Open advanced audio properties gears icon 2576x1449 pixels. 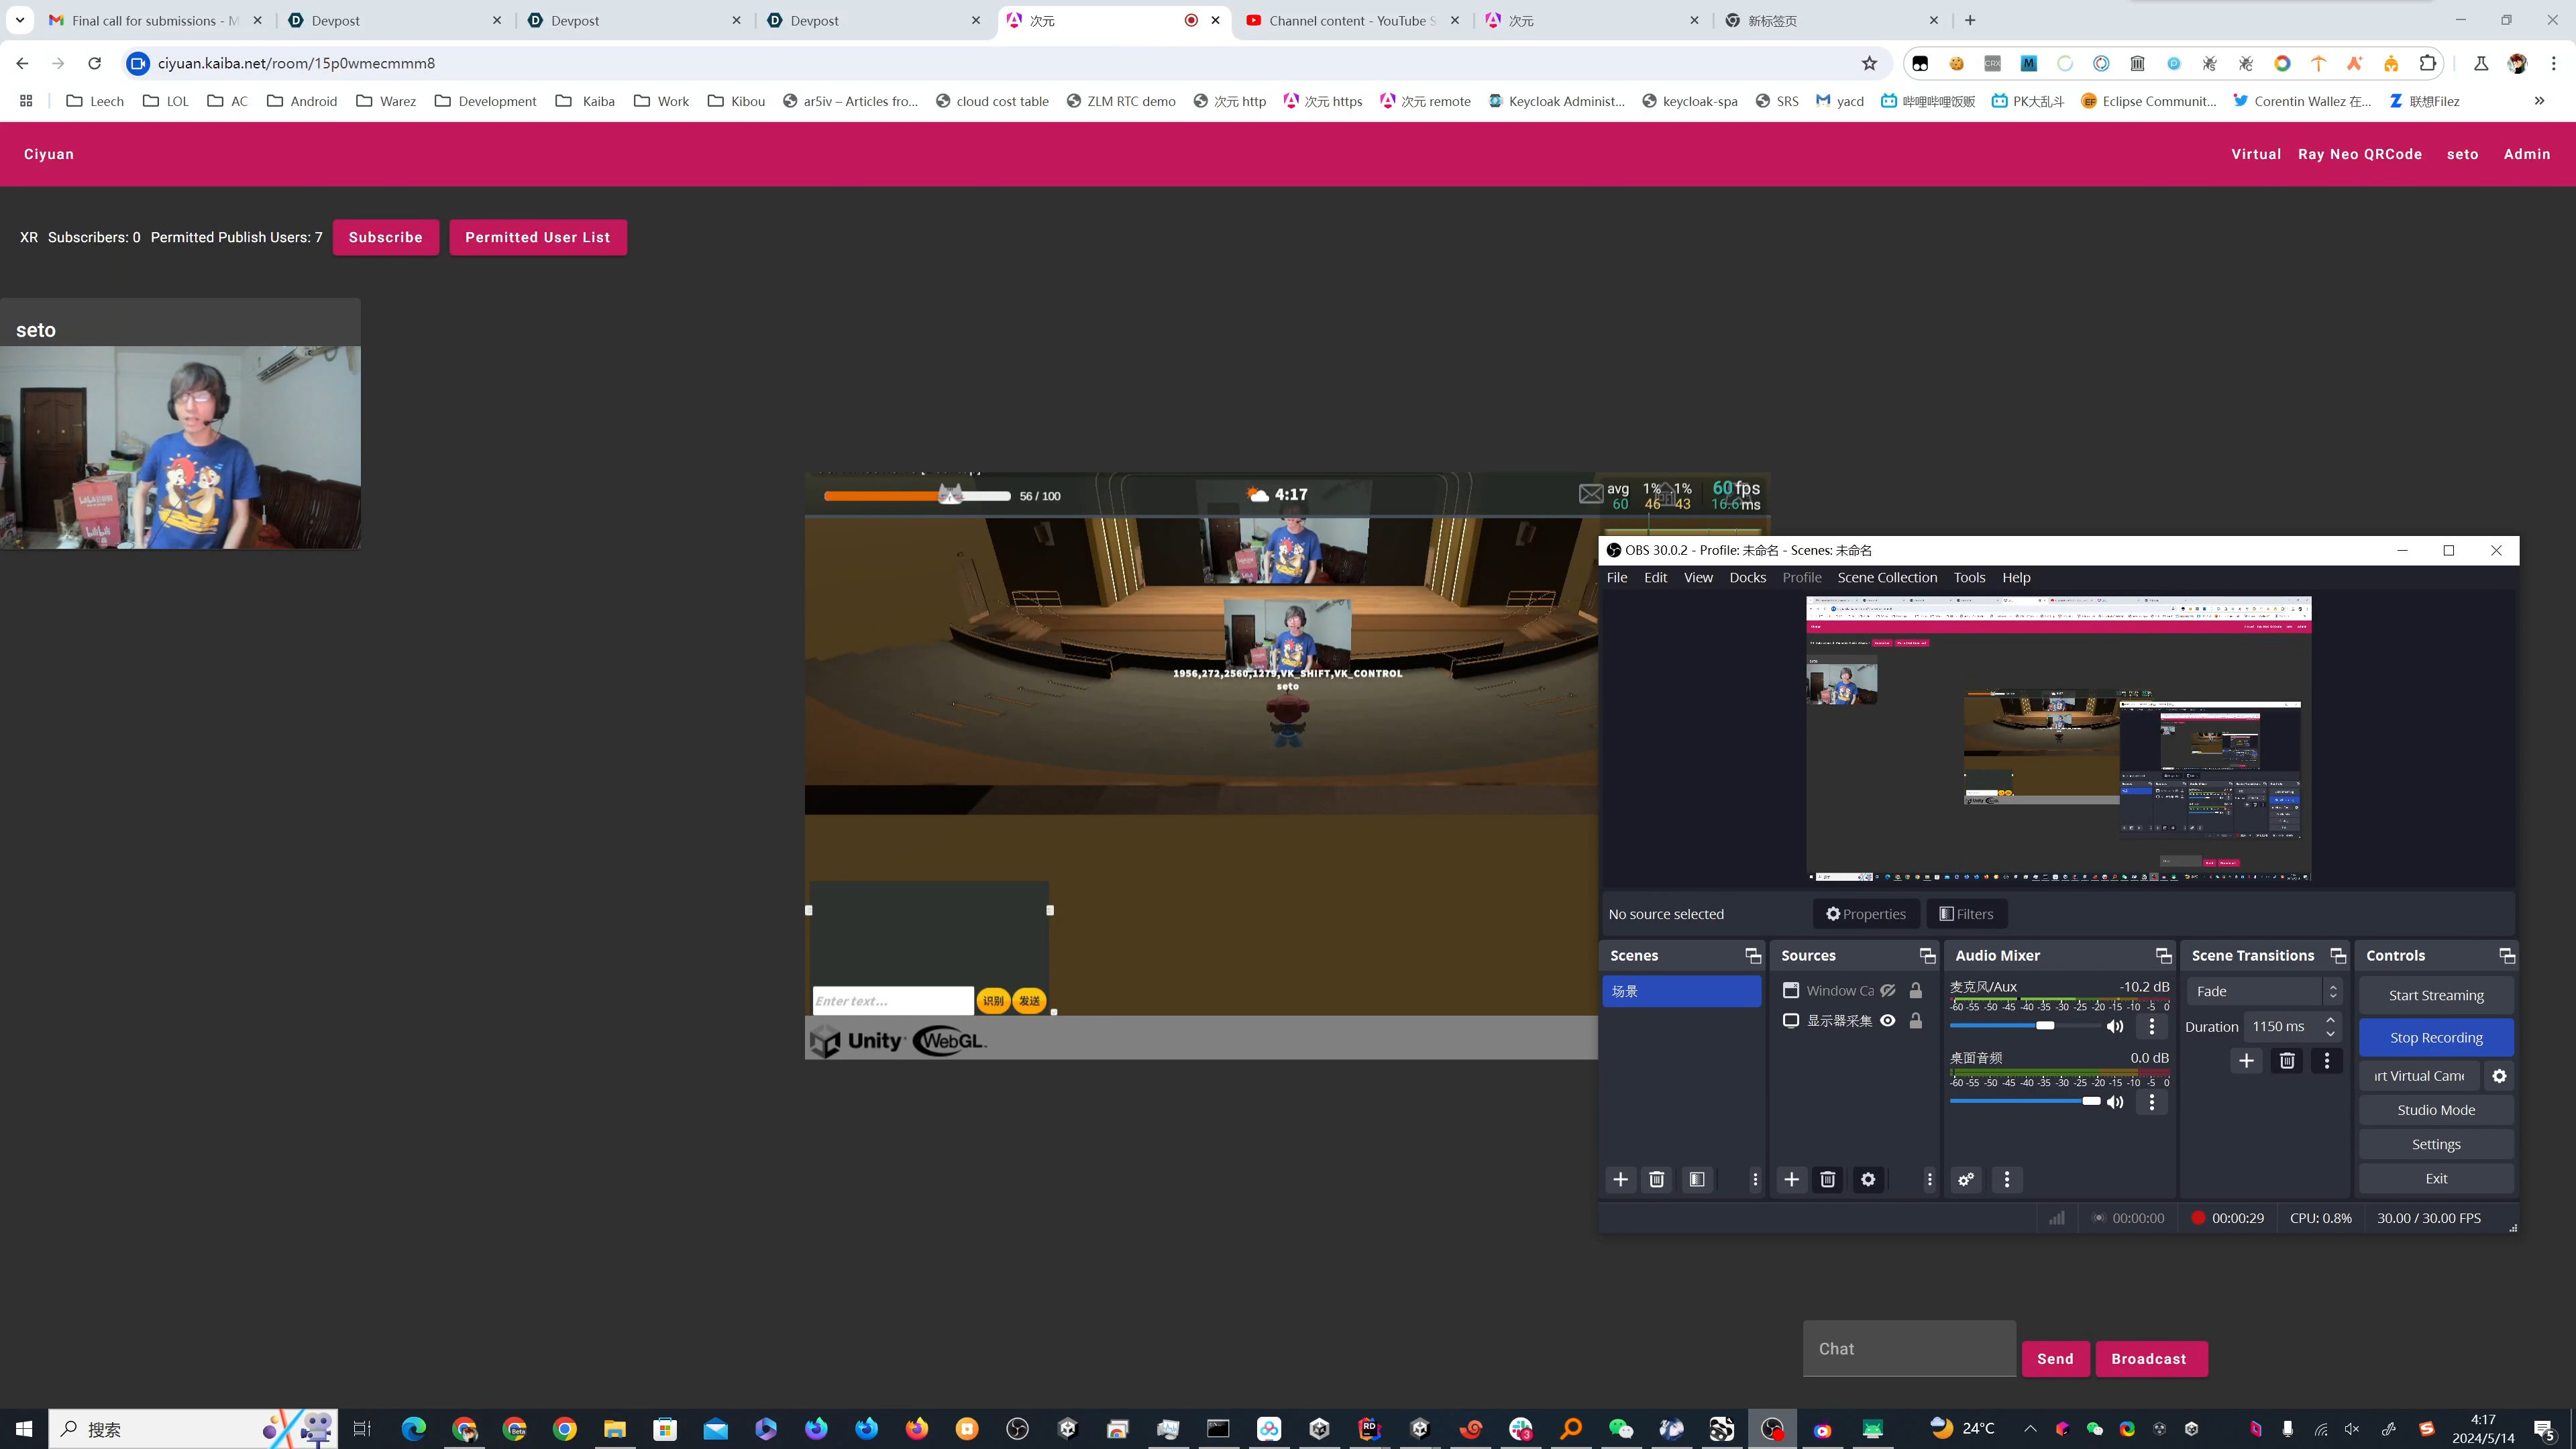click(x=1966, y=1180)
